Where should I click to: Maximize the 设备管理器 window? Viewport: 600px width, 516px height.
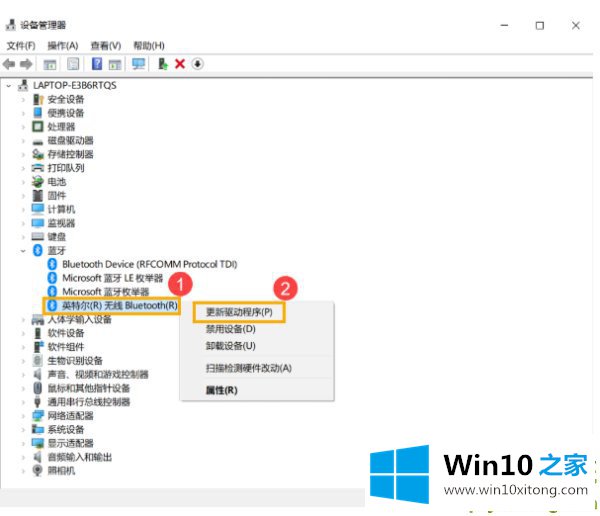pyautogui.click(x=540, y=25)
